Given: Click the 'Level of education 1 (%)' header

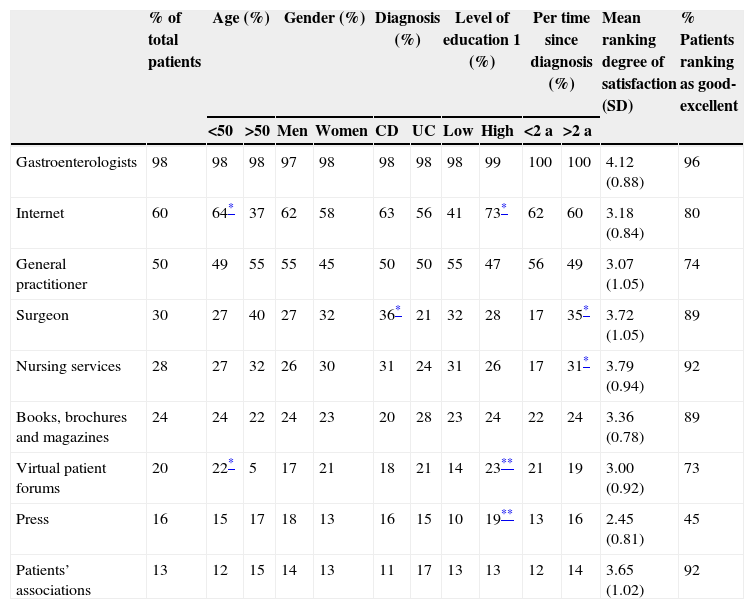Looking at the screenshot, I should click(481, 40).
